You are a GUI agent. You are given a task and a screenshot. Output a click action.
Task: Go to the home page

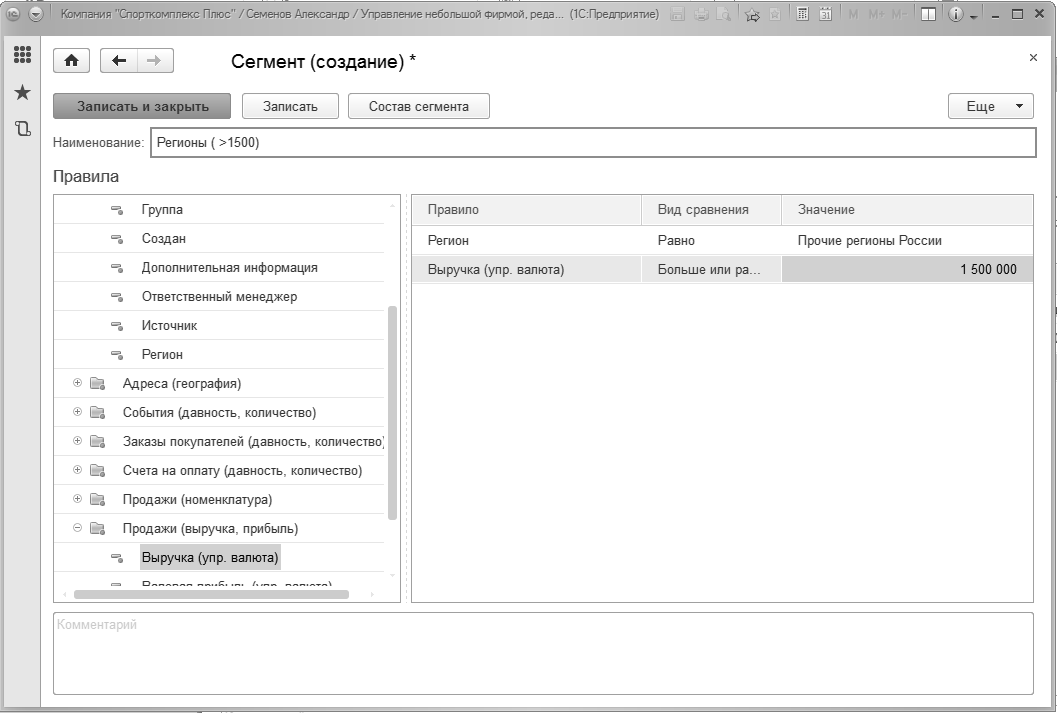(x=71, y=61)
